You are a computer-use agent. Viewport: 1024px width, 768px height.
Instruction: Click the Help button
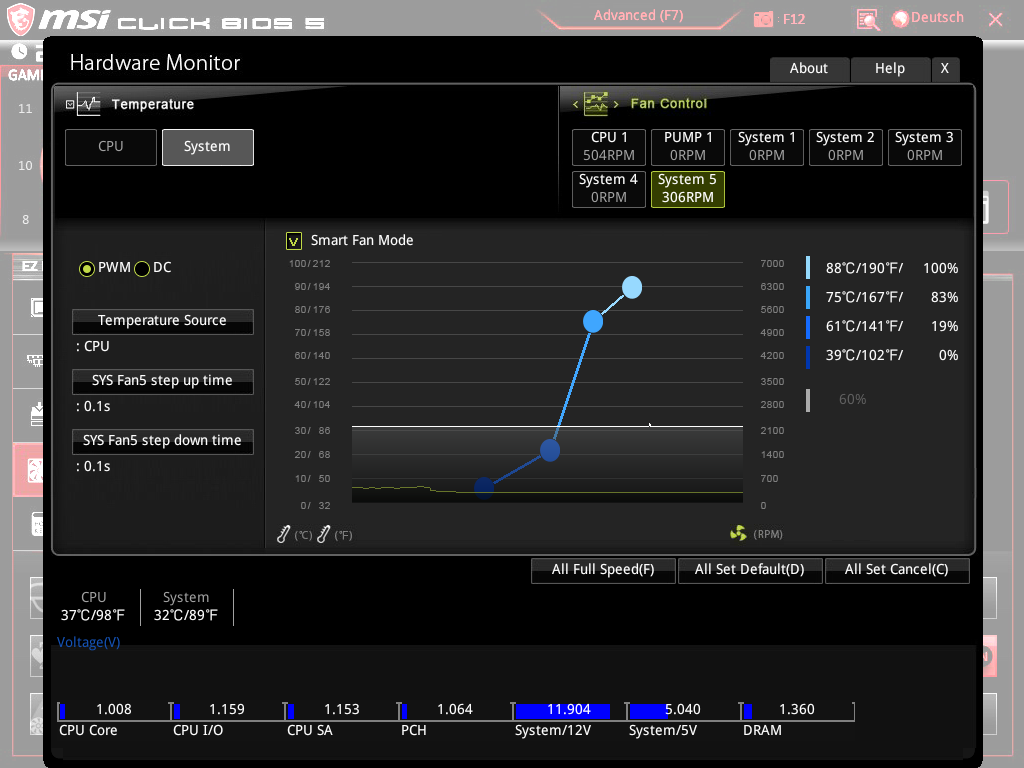coord(890,69)
